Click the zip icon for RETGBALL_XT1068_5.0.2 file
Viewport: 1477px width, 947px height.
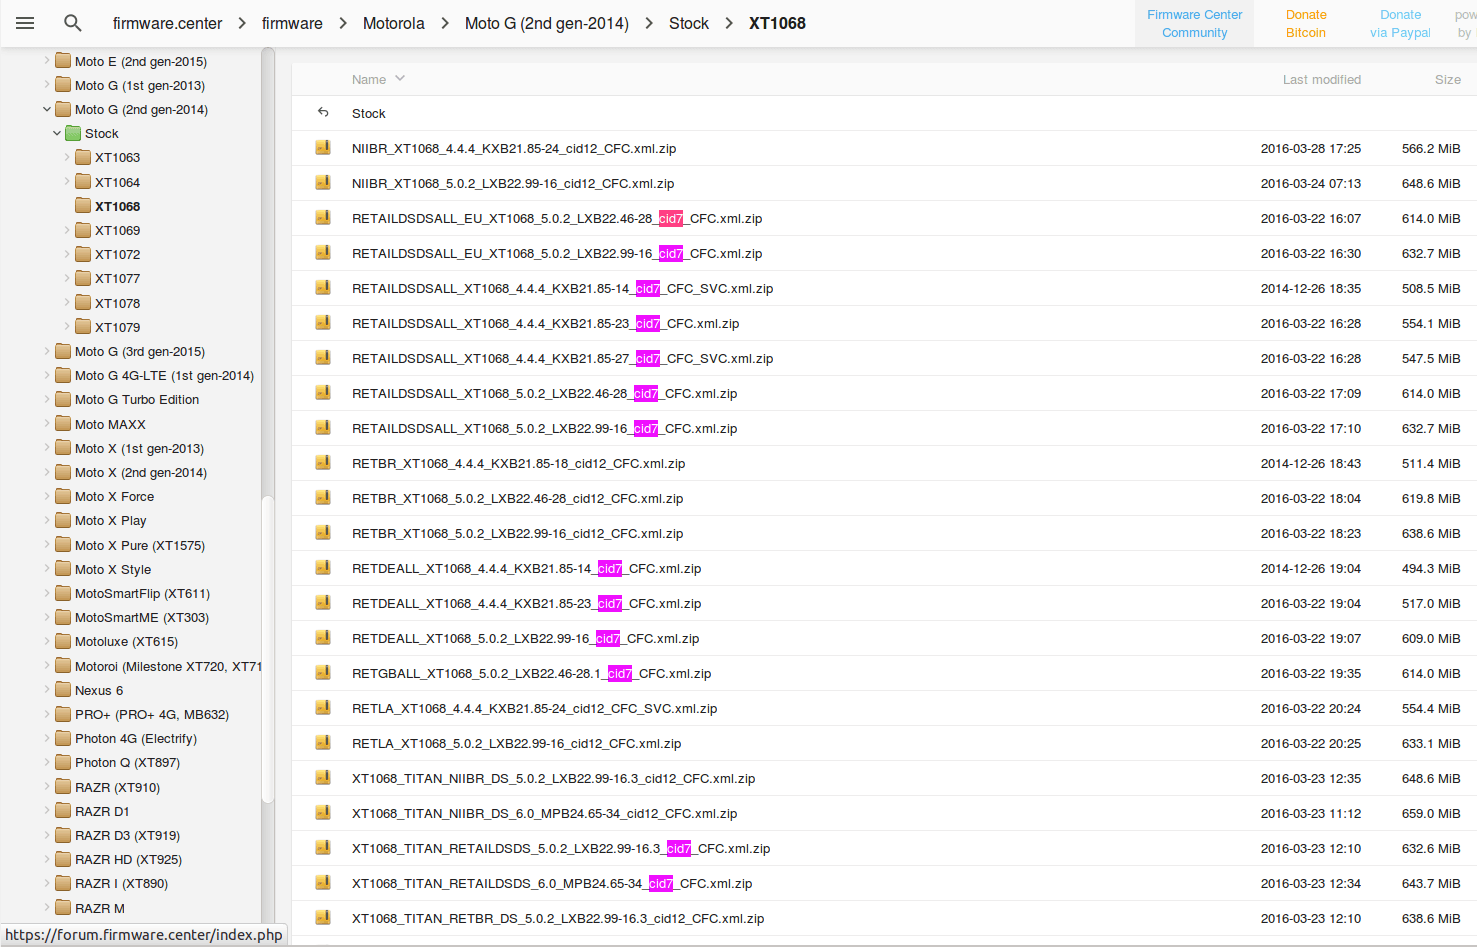[x=323, y=673]
